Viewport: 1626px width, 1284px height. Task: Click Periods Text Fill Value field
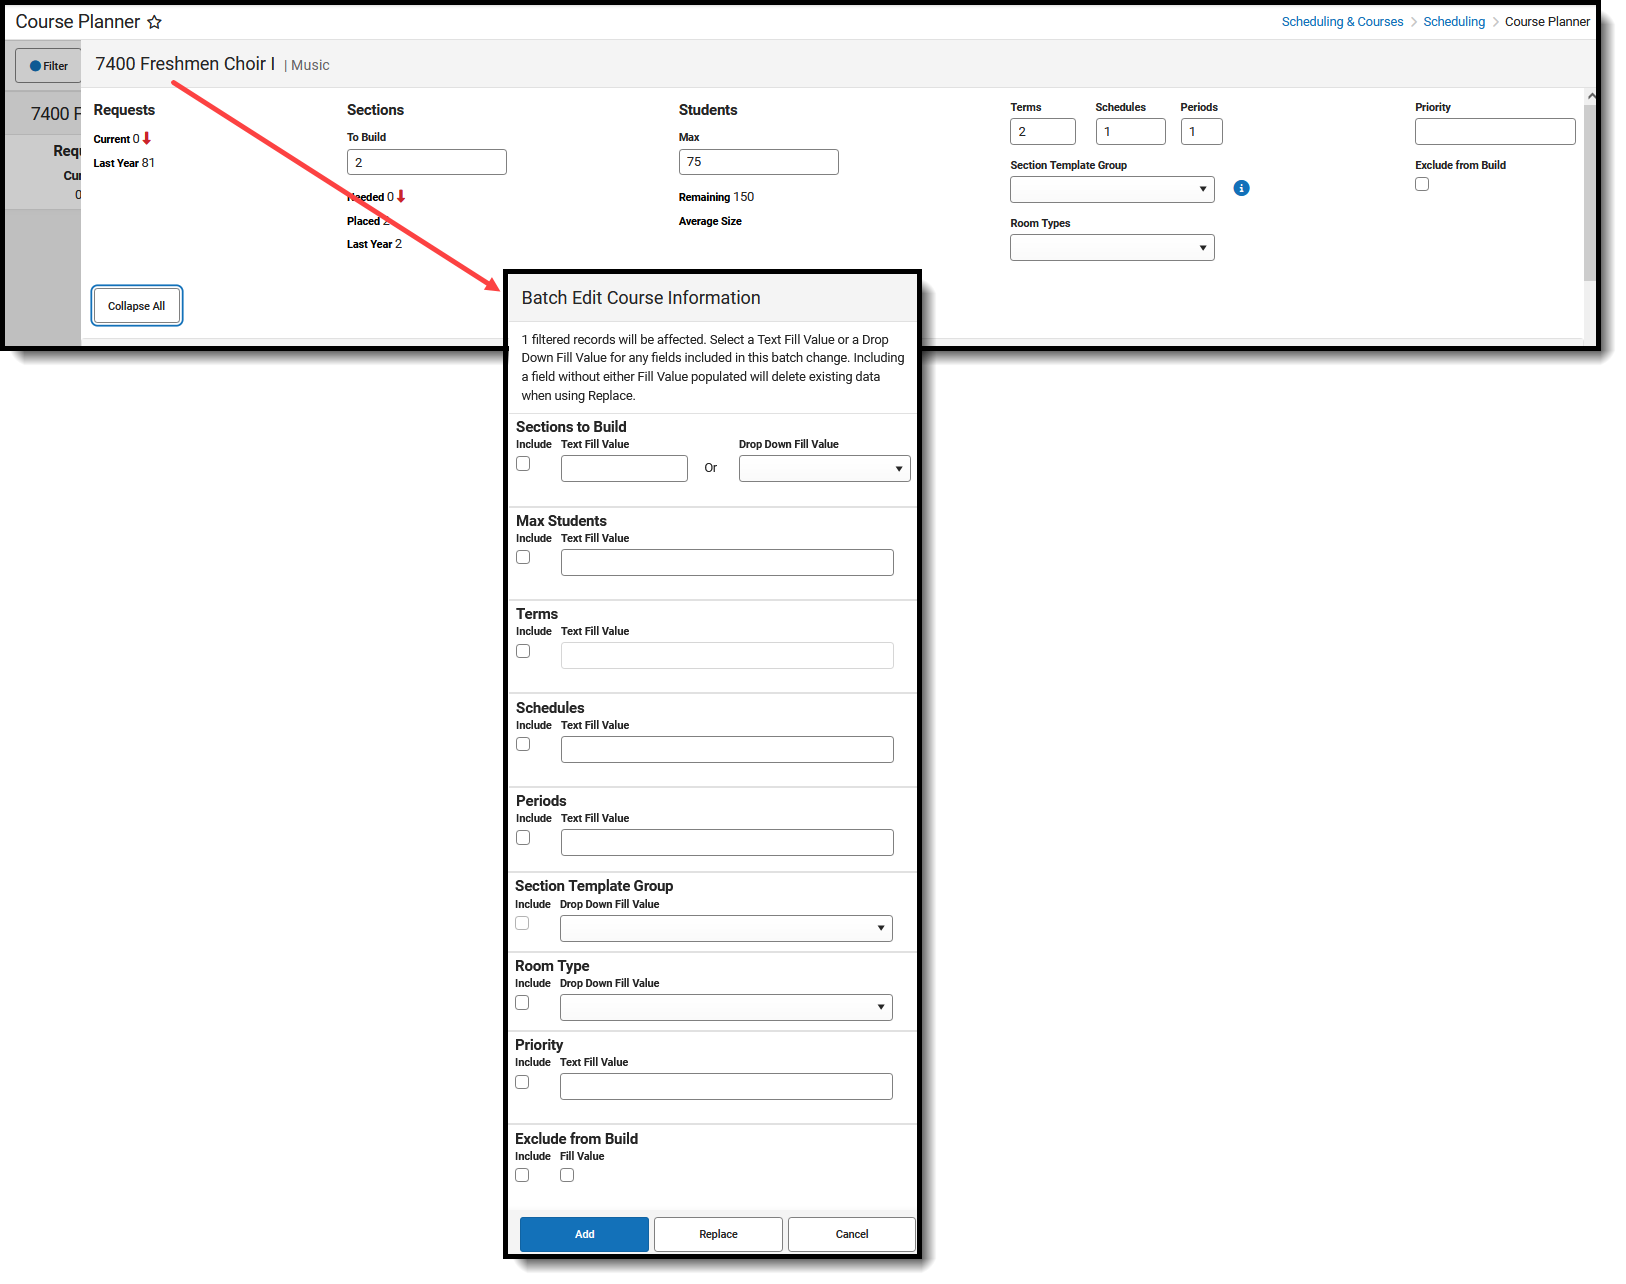click(x=727, y=842)
